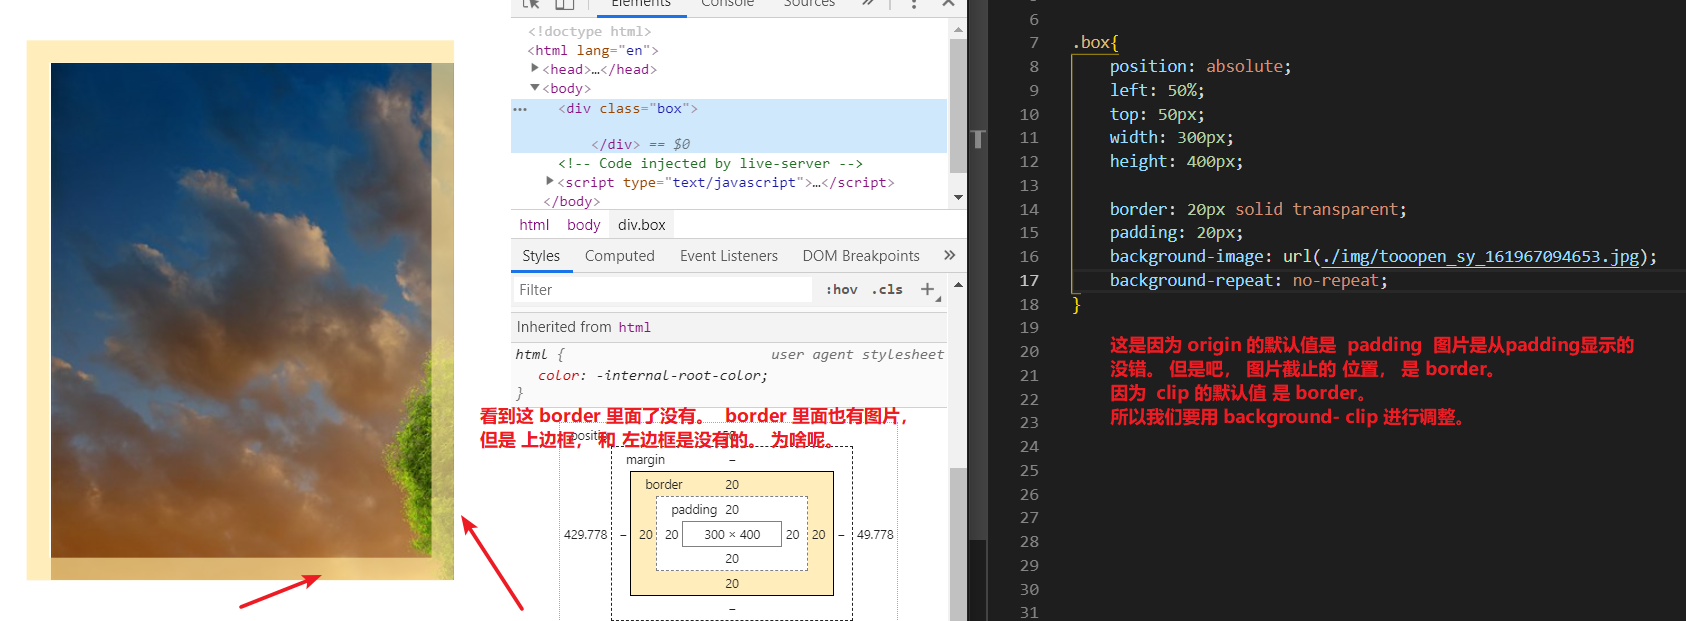
Task: Activate the inspect element picker icon
Action: pos(531,4)
